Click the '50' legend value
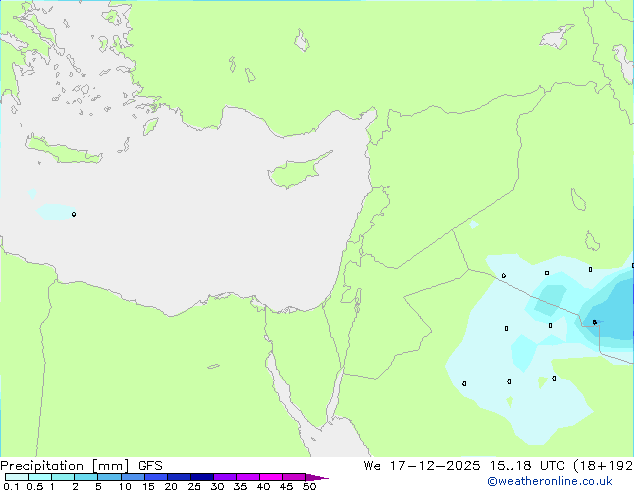This screenshot has width=634, height=490. pyautogui.click(x=309, y=486)
